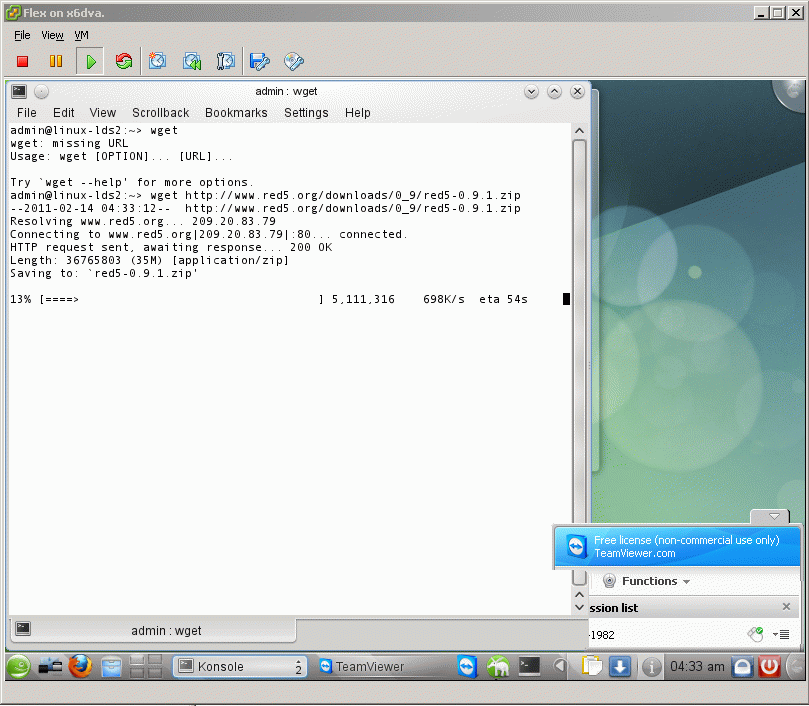Click the round button beside the Konsole title icon
The height and width of the screenshot is (706, 809).
41,92
